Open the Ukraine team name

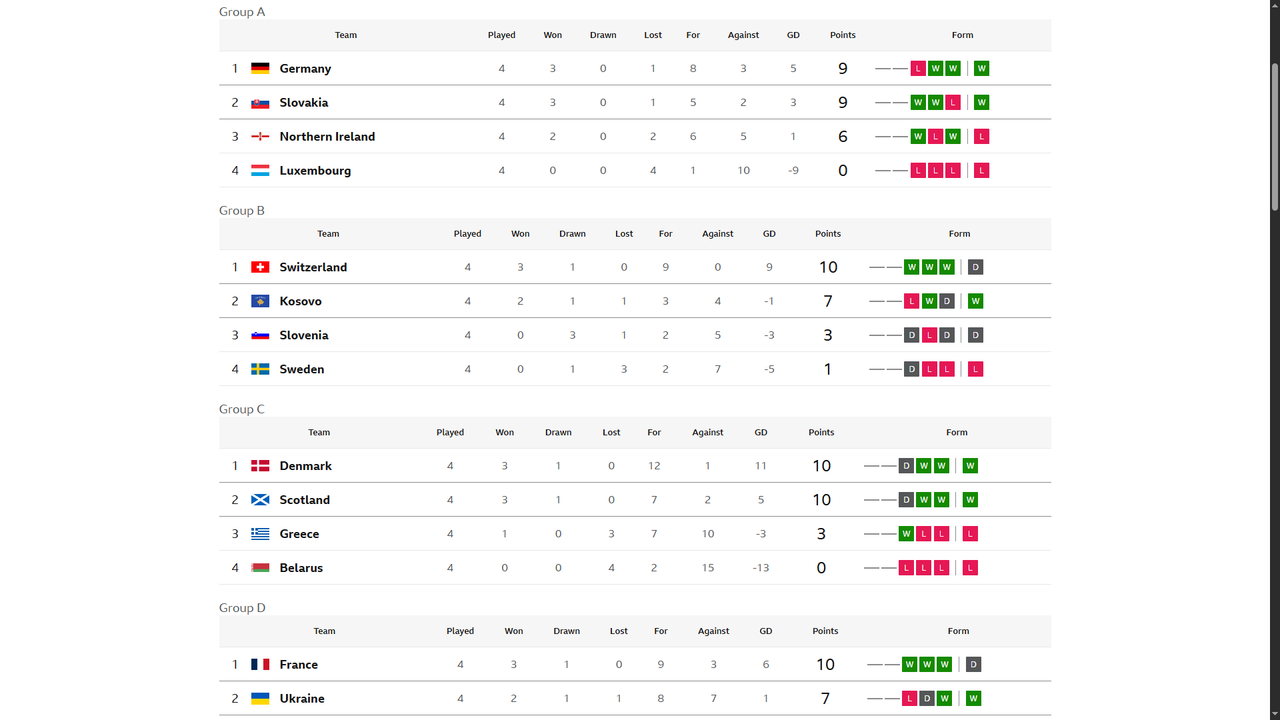302,698
